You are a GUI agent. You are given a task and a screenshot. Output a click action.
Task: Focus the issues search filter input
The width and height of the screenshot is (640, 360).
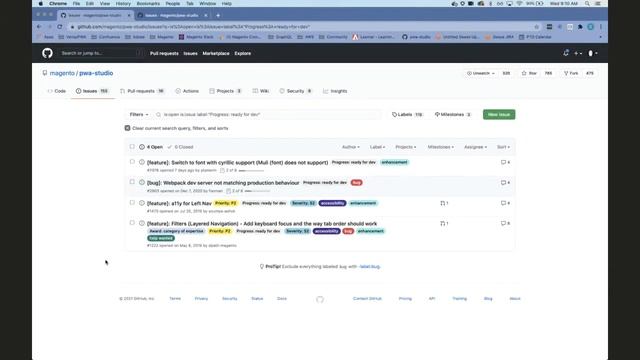pyautogui.click(x=268, y=115)
